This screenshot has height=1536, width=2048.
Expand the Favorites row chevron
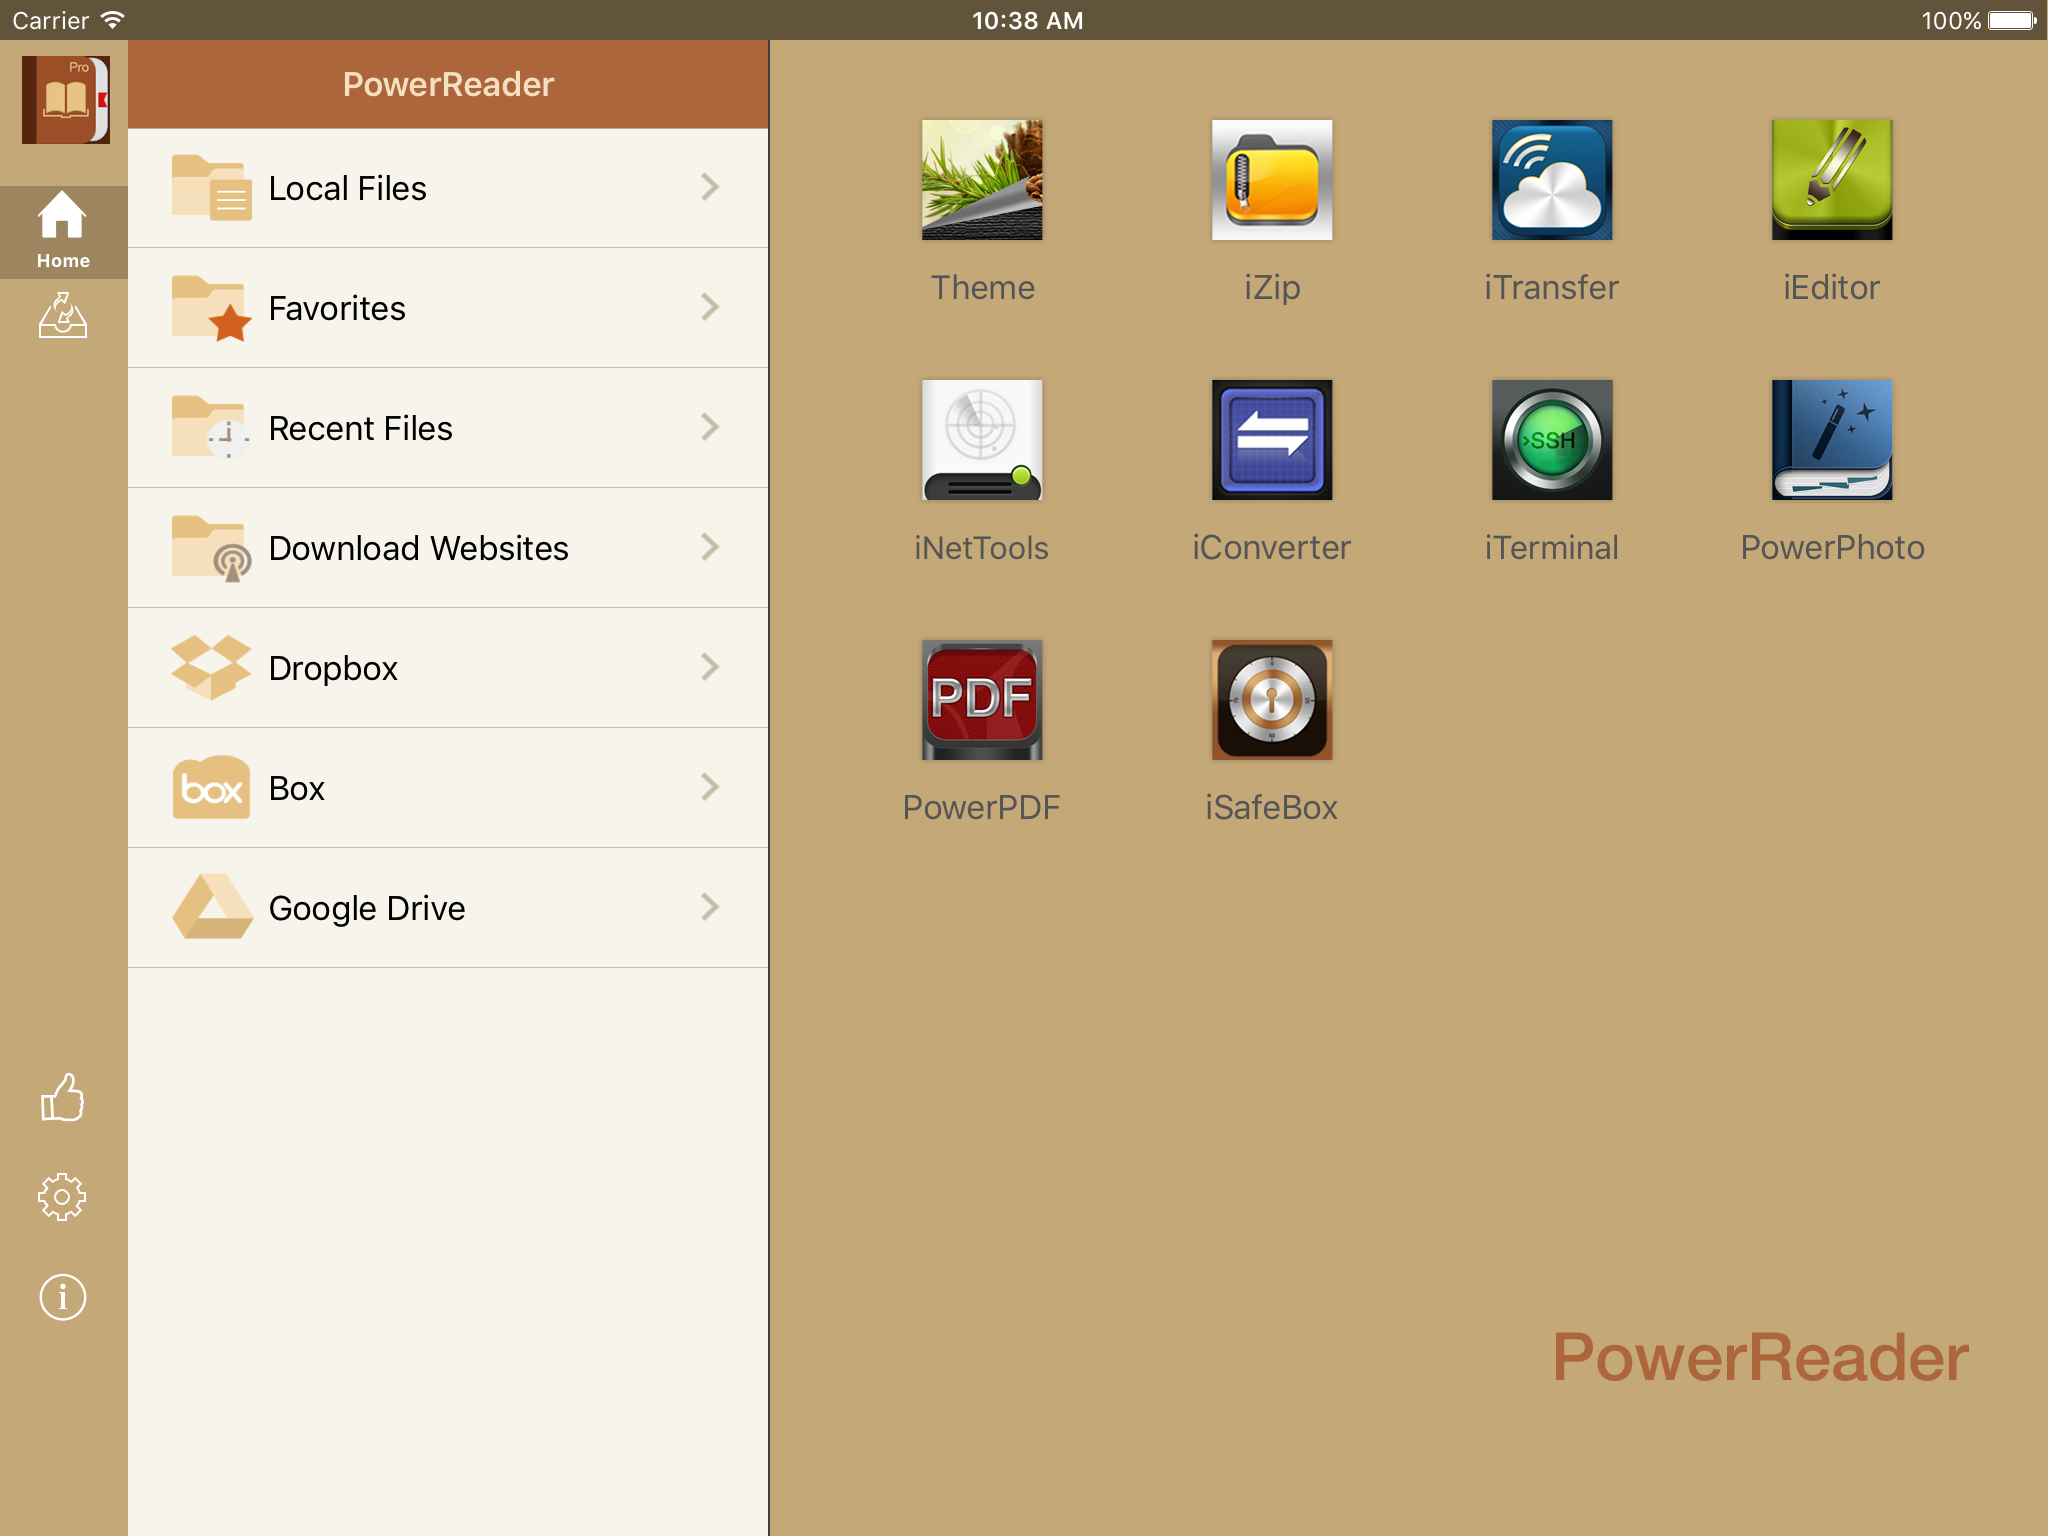pyautogui.click(x=710, y=307)
